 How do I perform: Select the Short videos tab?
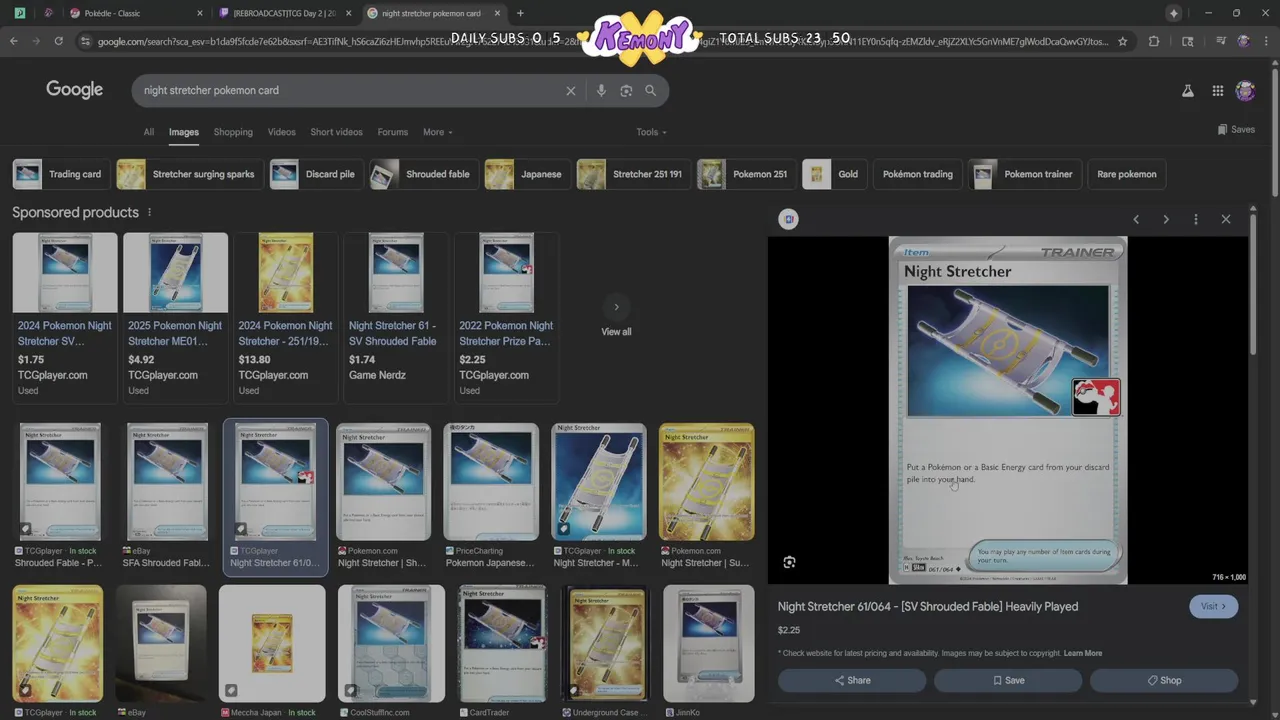point(336,132)
